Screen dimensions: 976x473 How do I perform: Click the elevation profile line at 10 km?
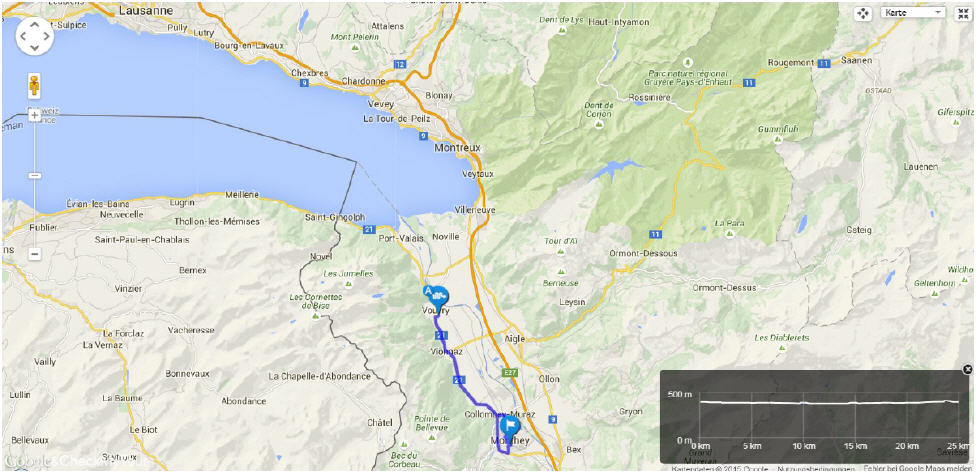coord(804,402)
